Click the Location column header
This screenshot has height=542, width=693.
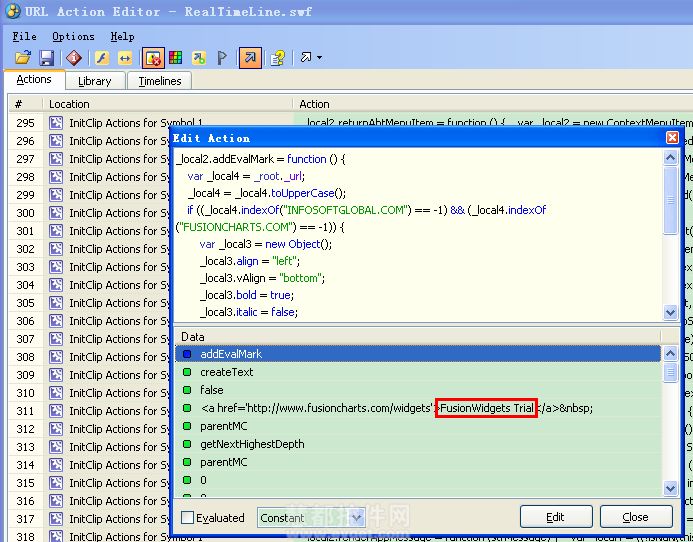click(168, 104)
